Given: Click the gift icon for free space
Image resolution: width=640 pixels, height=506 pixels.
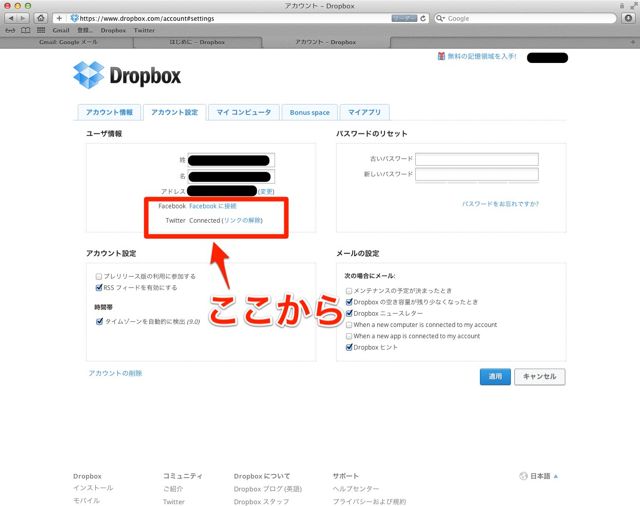Looking at the screenshot, I should (441, 56).
